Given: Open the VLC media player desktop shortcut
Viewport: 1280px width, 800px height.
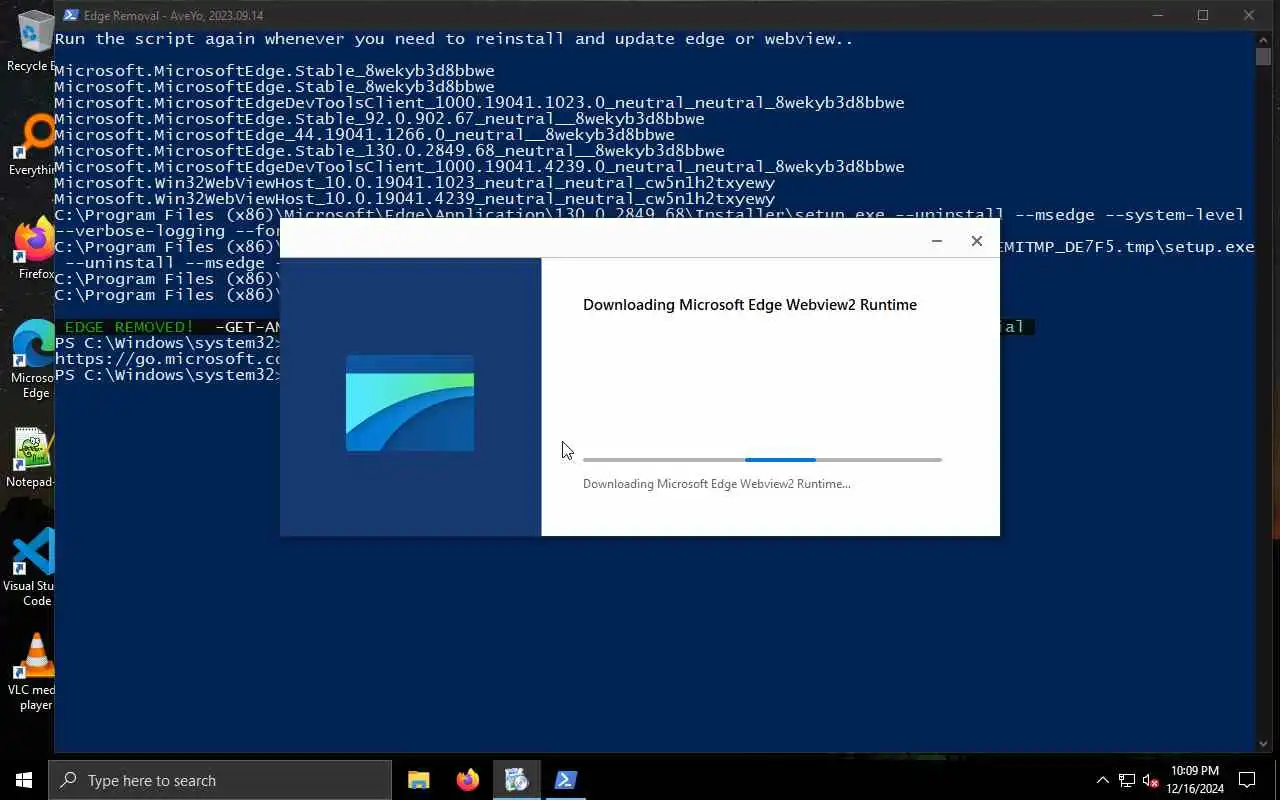Looking at the screenshot, I should (32, 672).
